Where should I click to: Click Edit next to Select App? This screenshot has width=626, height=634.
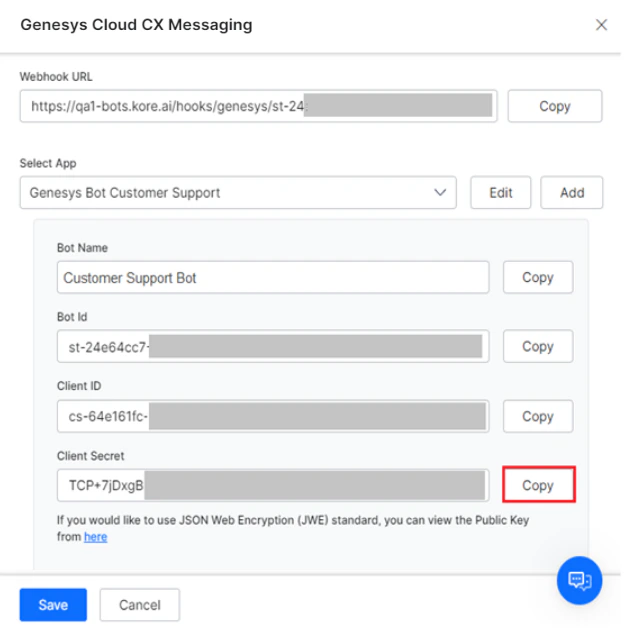pyautogui.click(x=501, y=192)
